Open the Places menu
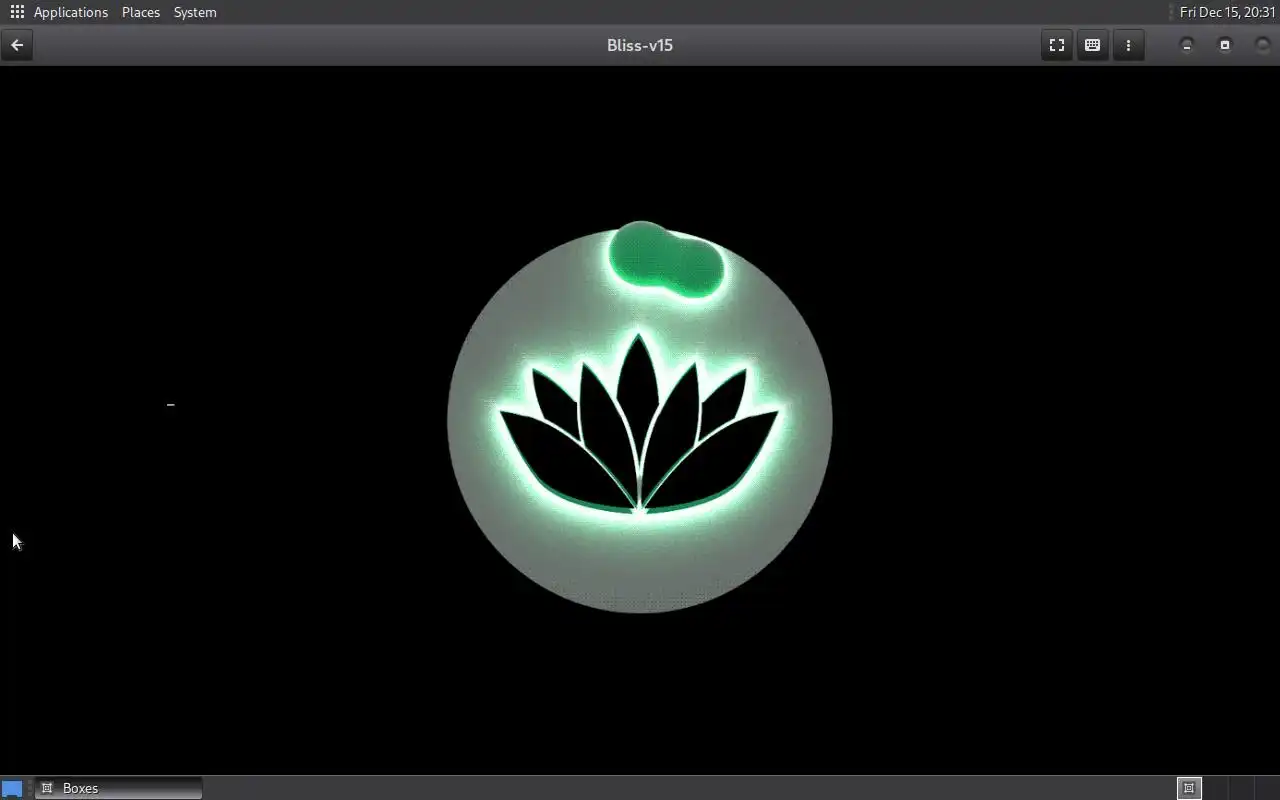This screenshot has height=800, width=1280. click(141, 12)
